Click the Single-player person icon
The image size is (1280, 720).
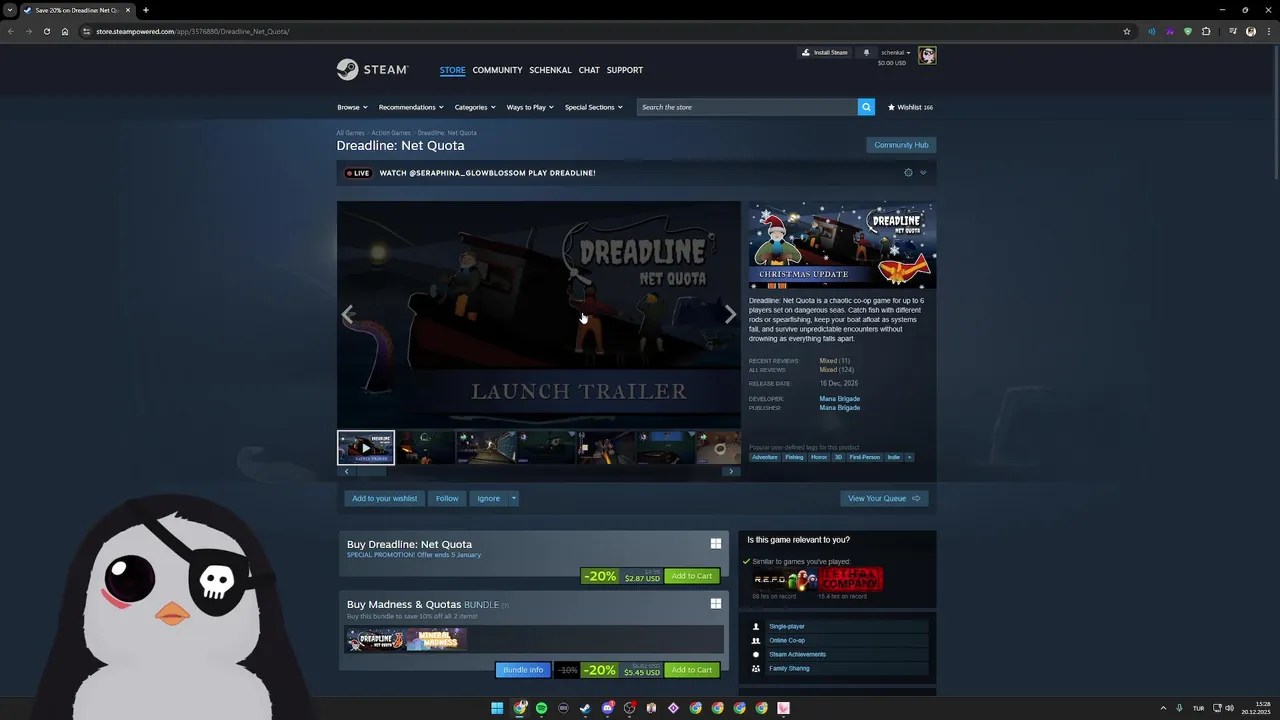756,626
